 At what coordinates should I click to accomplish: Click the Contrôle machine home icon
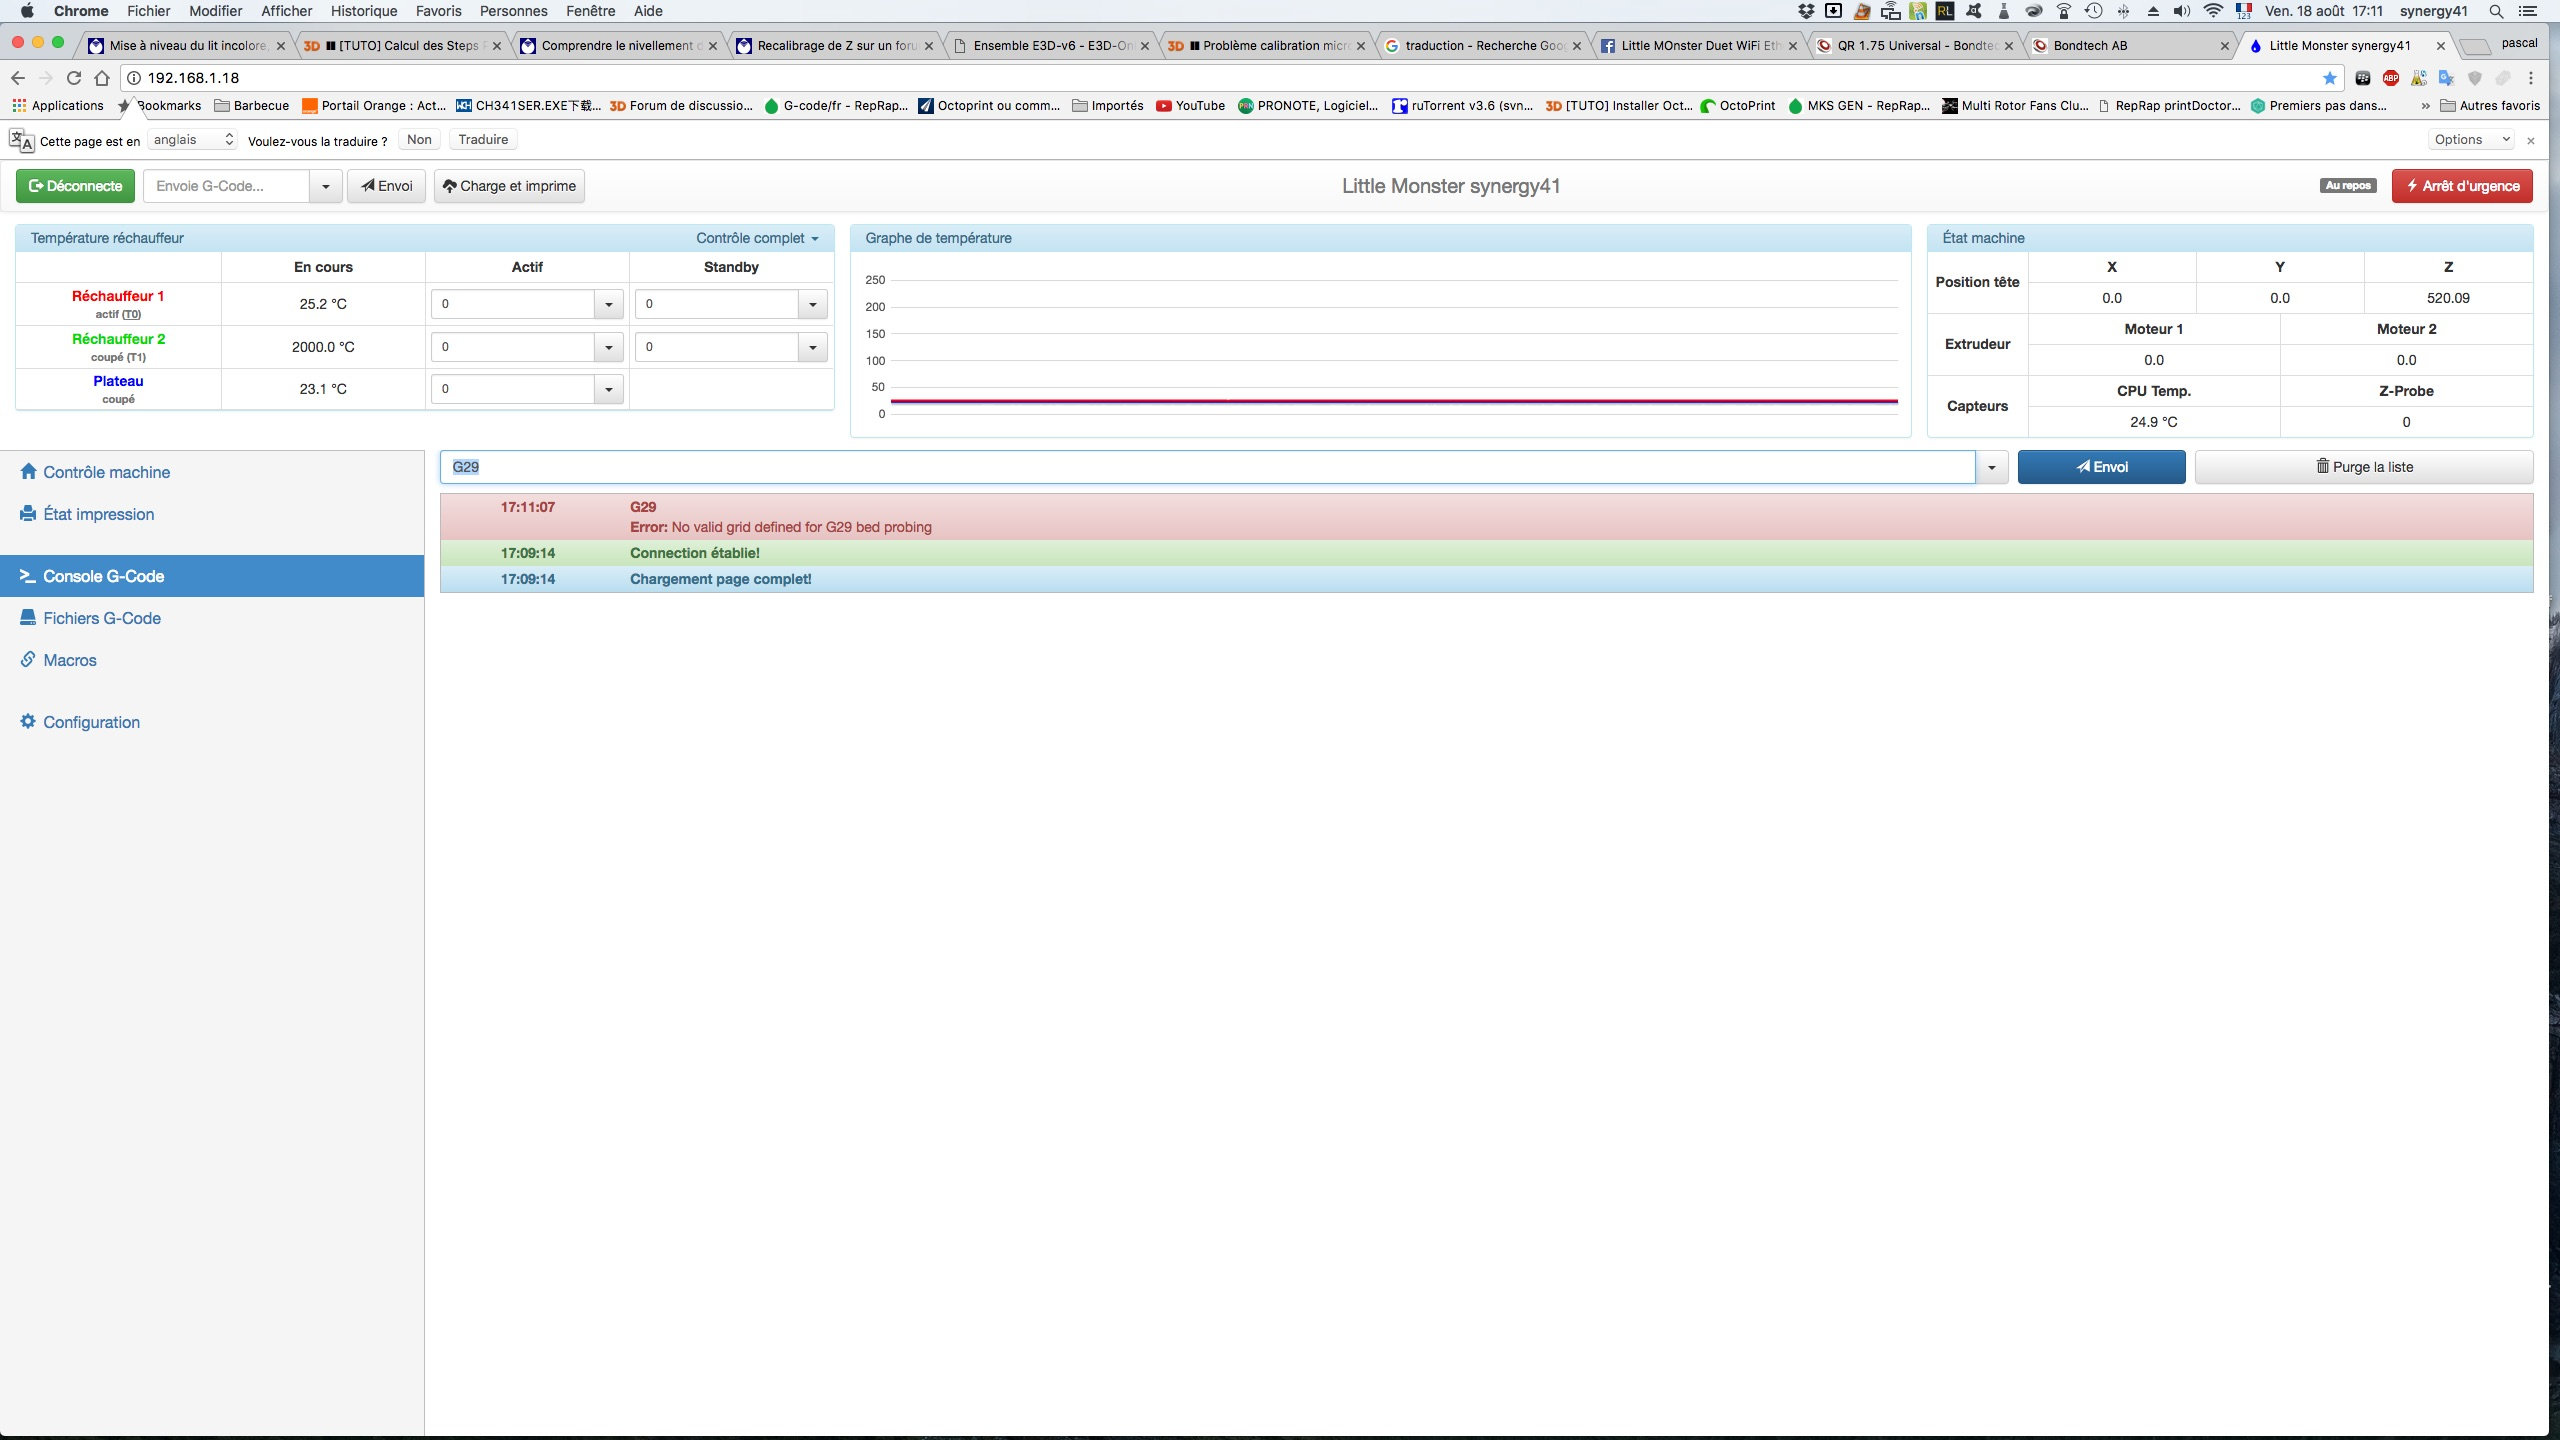coord(28,472)
